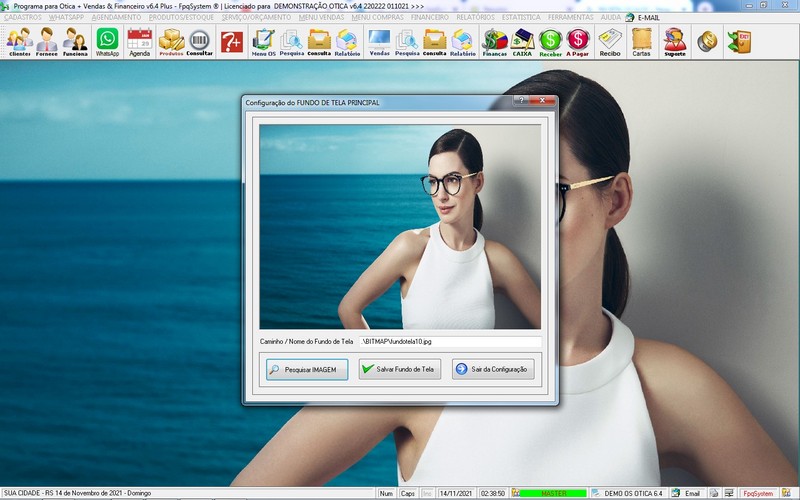This screenshot has width=800, height=500.
Task: Open the Suporte headset icon
Action: (675, 42)
